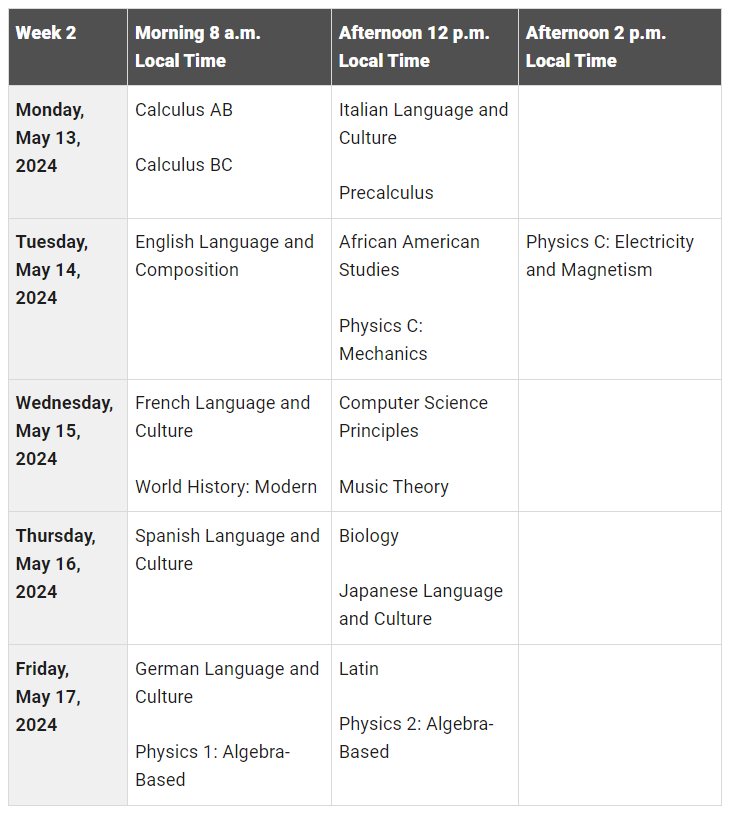
Task: Select Computer Science Principles exam
Action: click(x=413, y=417)
